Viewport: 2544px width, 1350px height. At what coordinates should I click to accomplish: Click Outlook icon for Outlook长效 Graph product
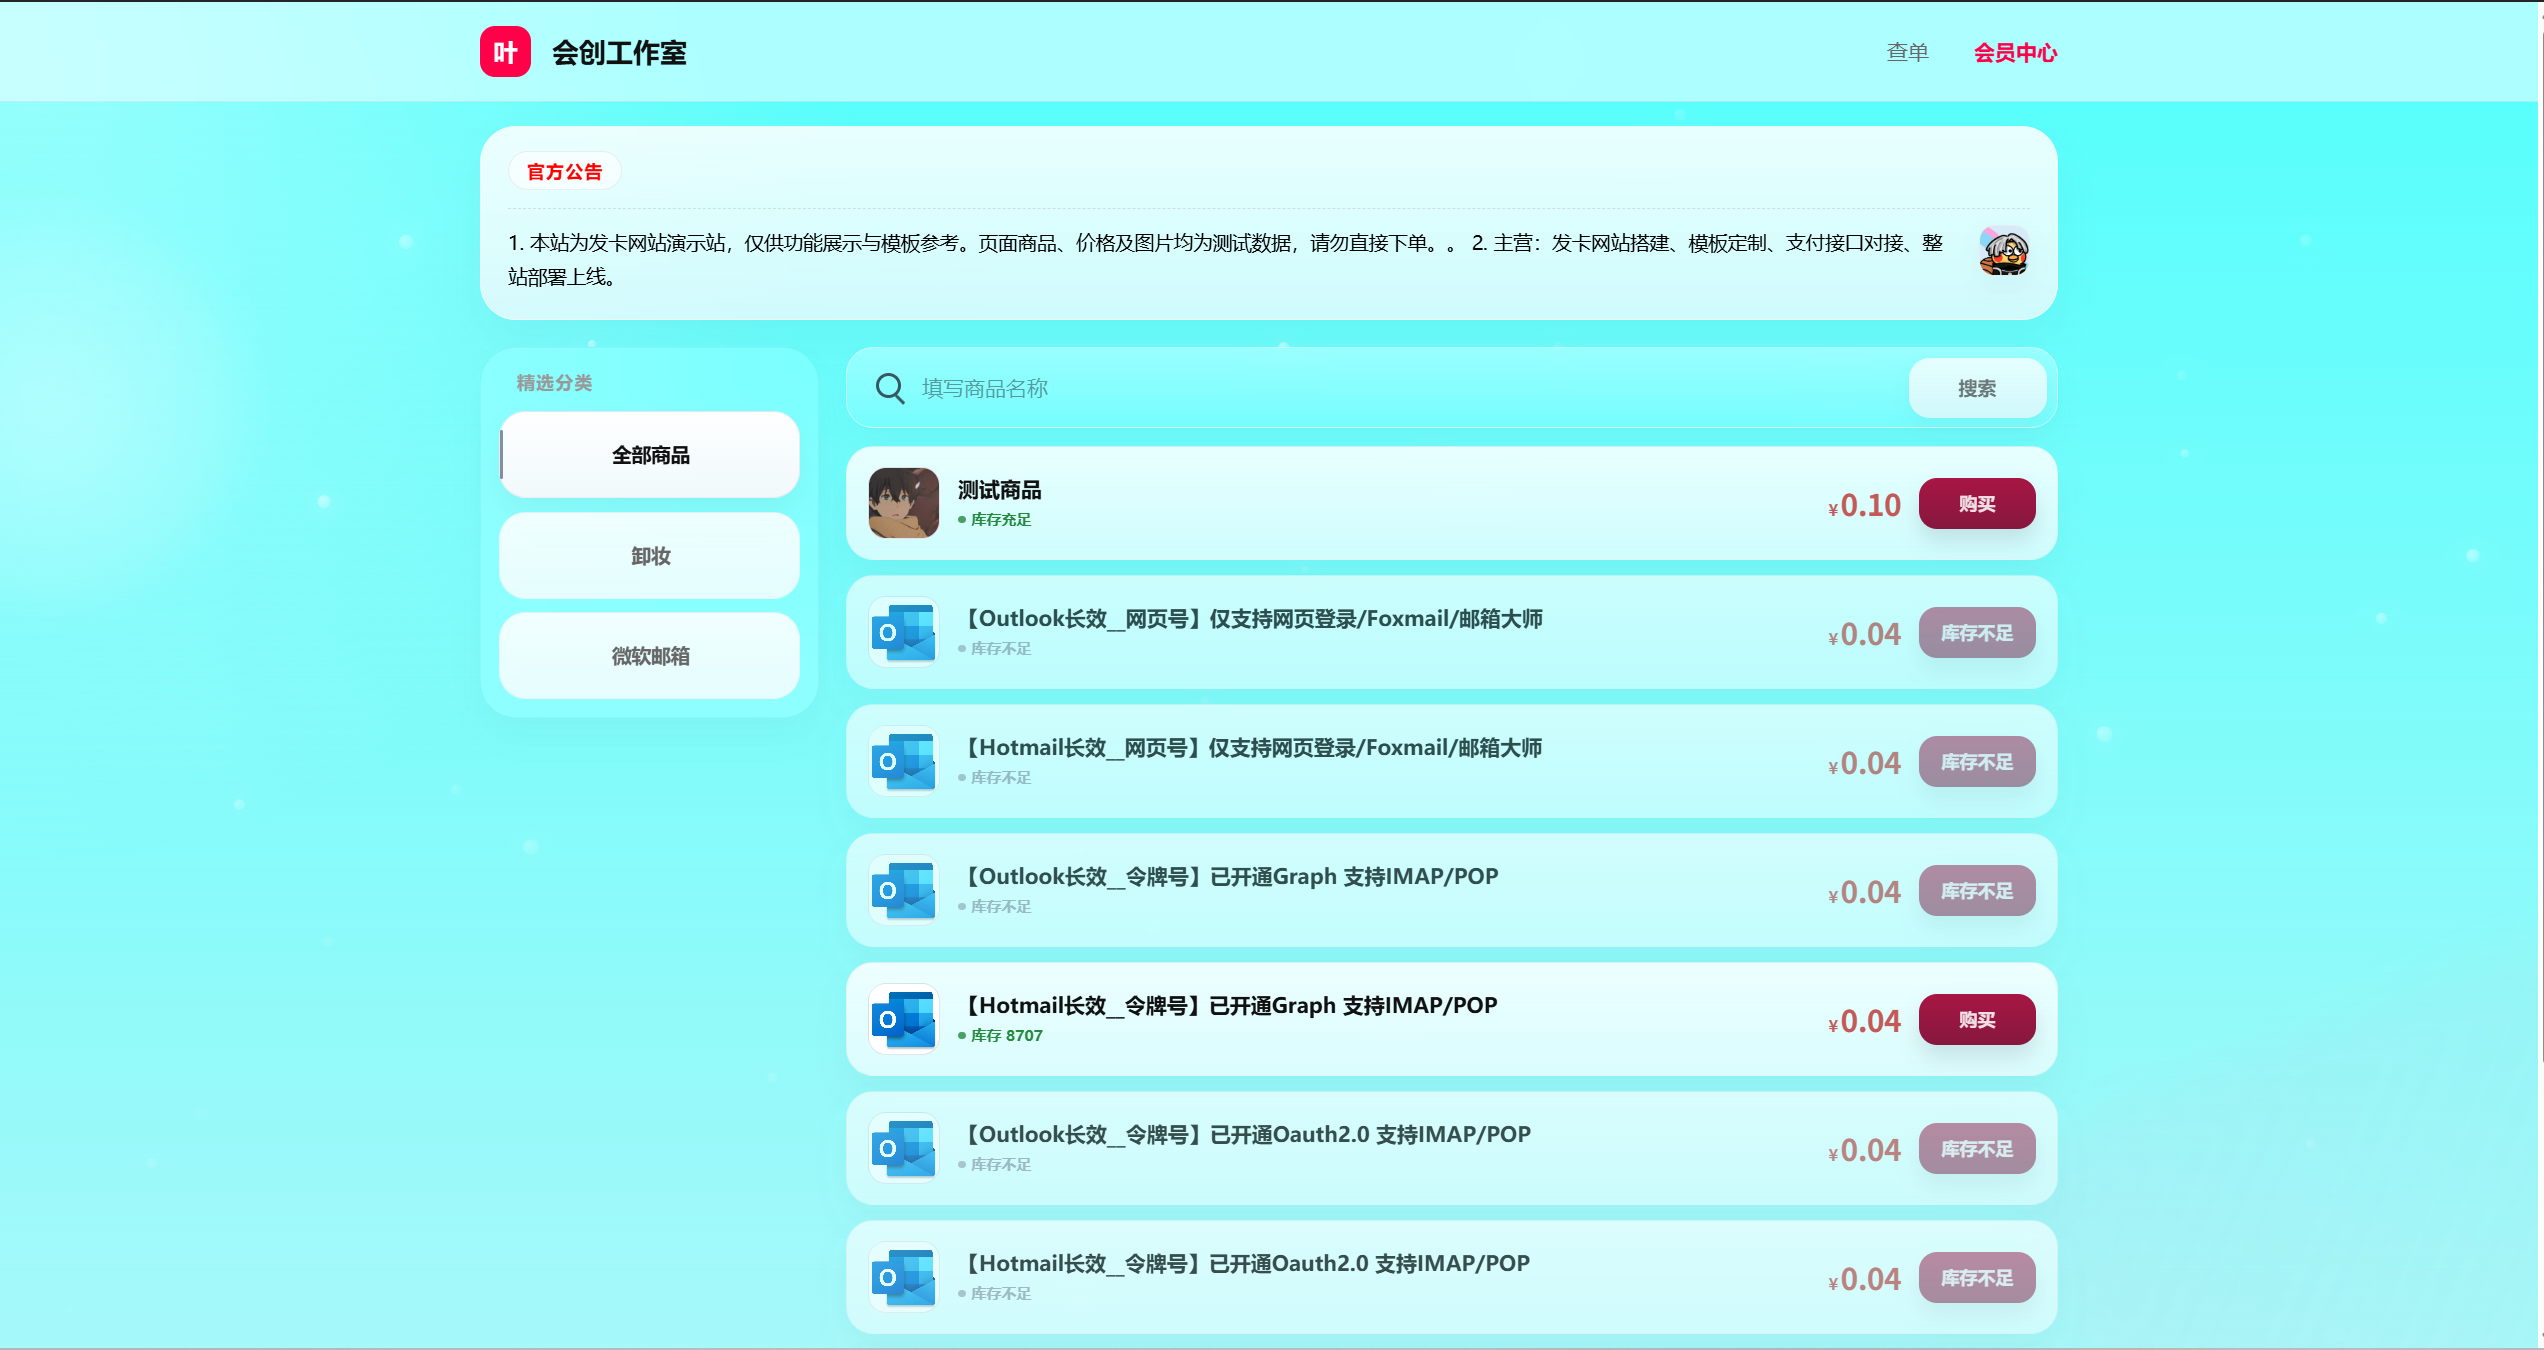pyautogui.click(x=904, y=890)
